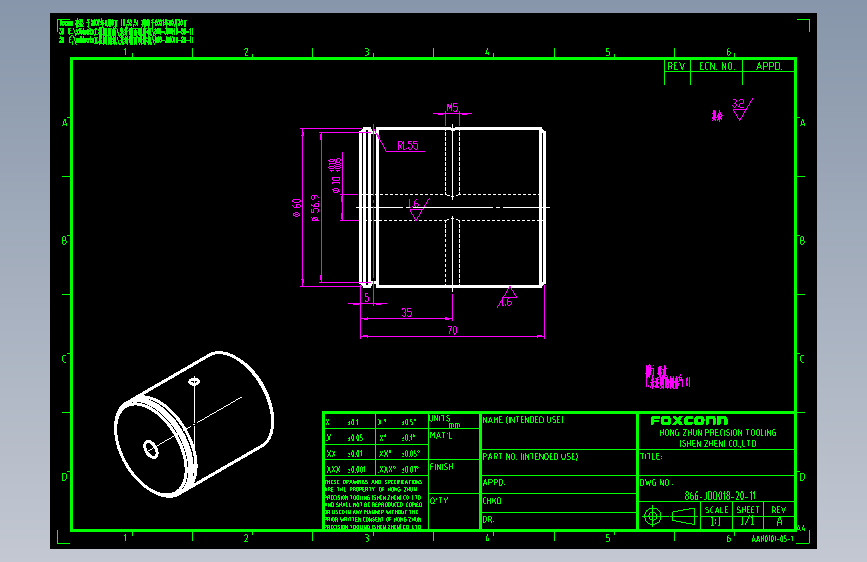Select the REV label beside SHEET
Image resolution: width=867 pixels, height=562 pixels.
click(779, 509)
